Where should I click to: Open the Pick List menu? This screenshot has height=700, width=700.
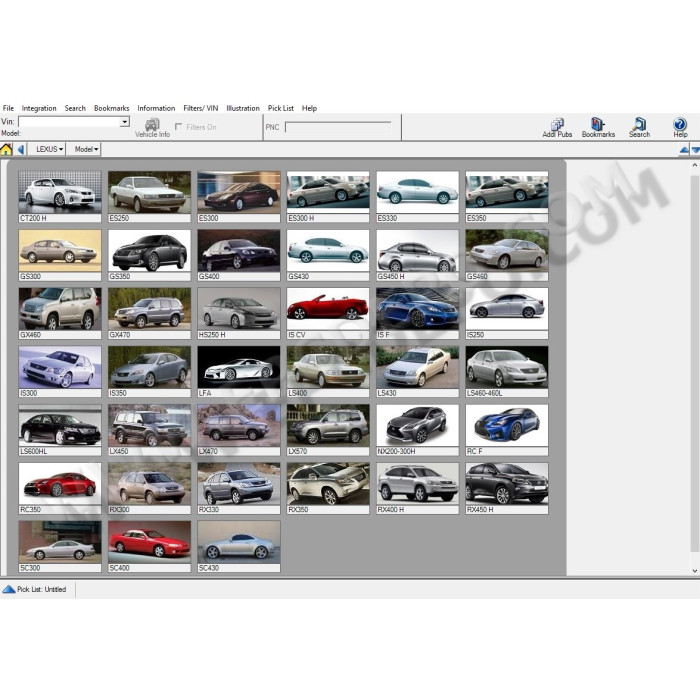[281, 108]
